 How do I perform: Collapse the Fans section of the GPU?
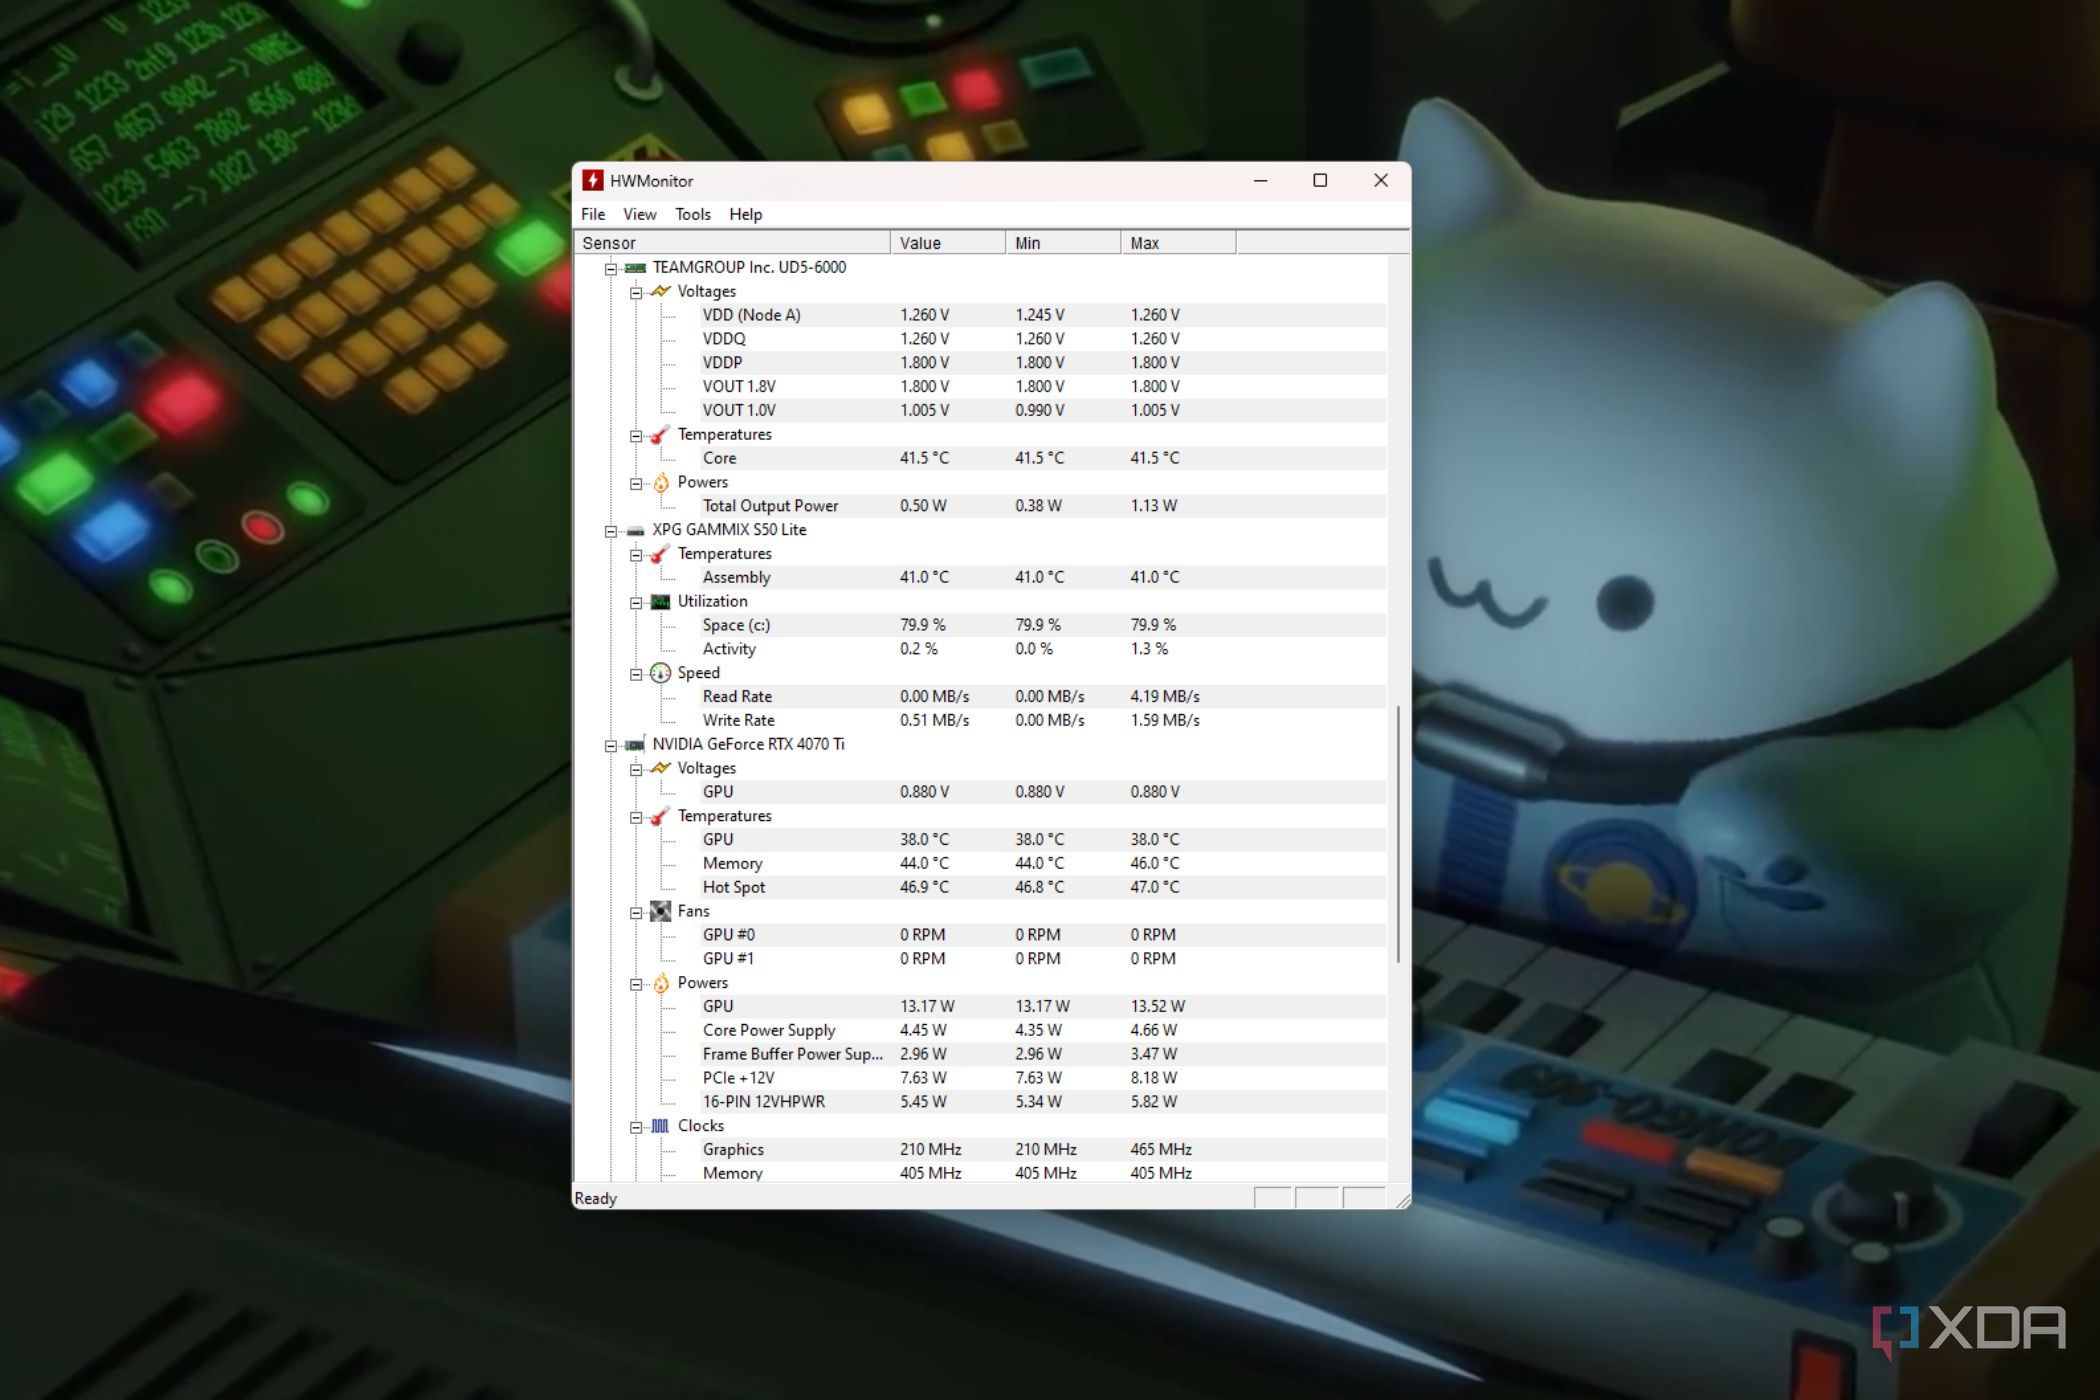click(637, 911)
